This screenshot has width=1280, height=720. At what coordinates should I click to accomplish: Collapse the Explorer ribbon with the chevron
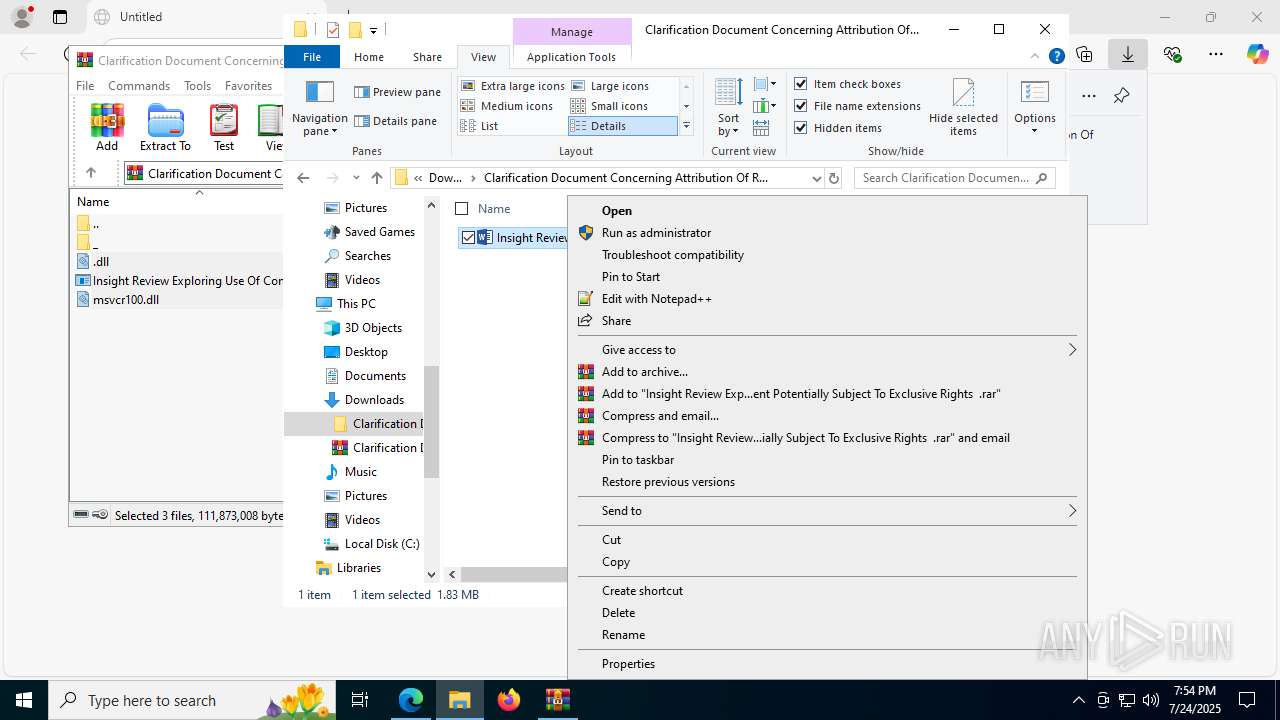coord(1036,57)
